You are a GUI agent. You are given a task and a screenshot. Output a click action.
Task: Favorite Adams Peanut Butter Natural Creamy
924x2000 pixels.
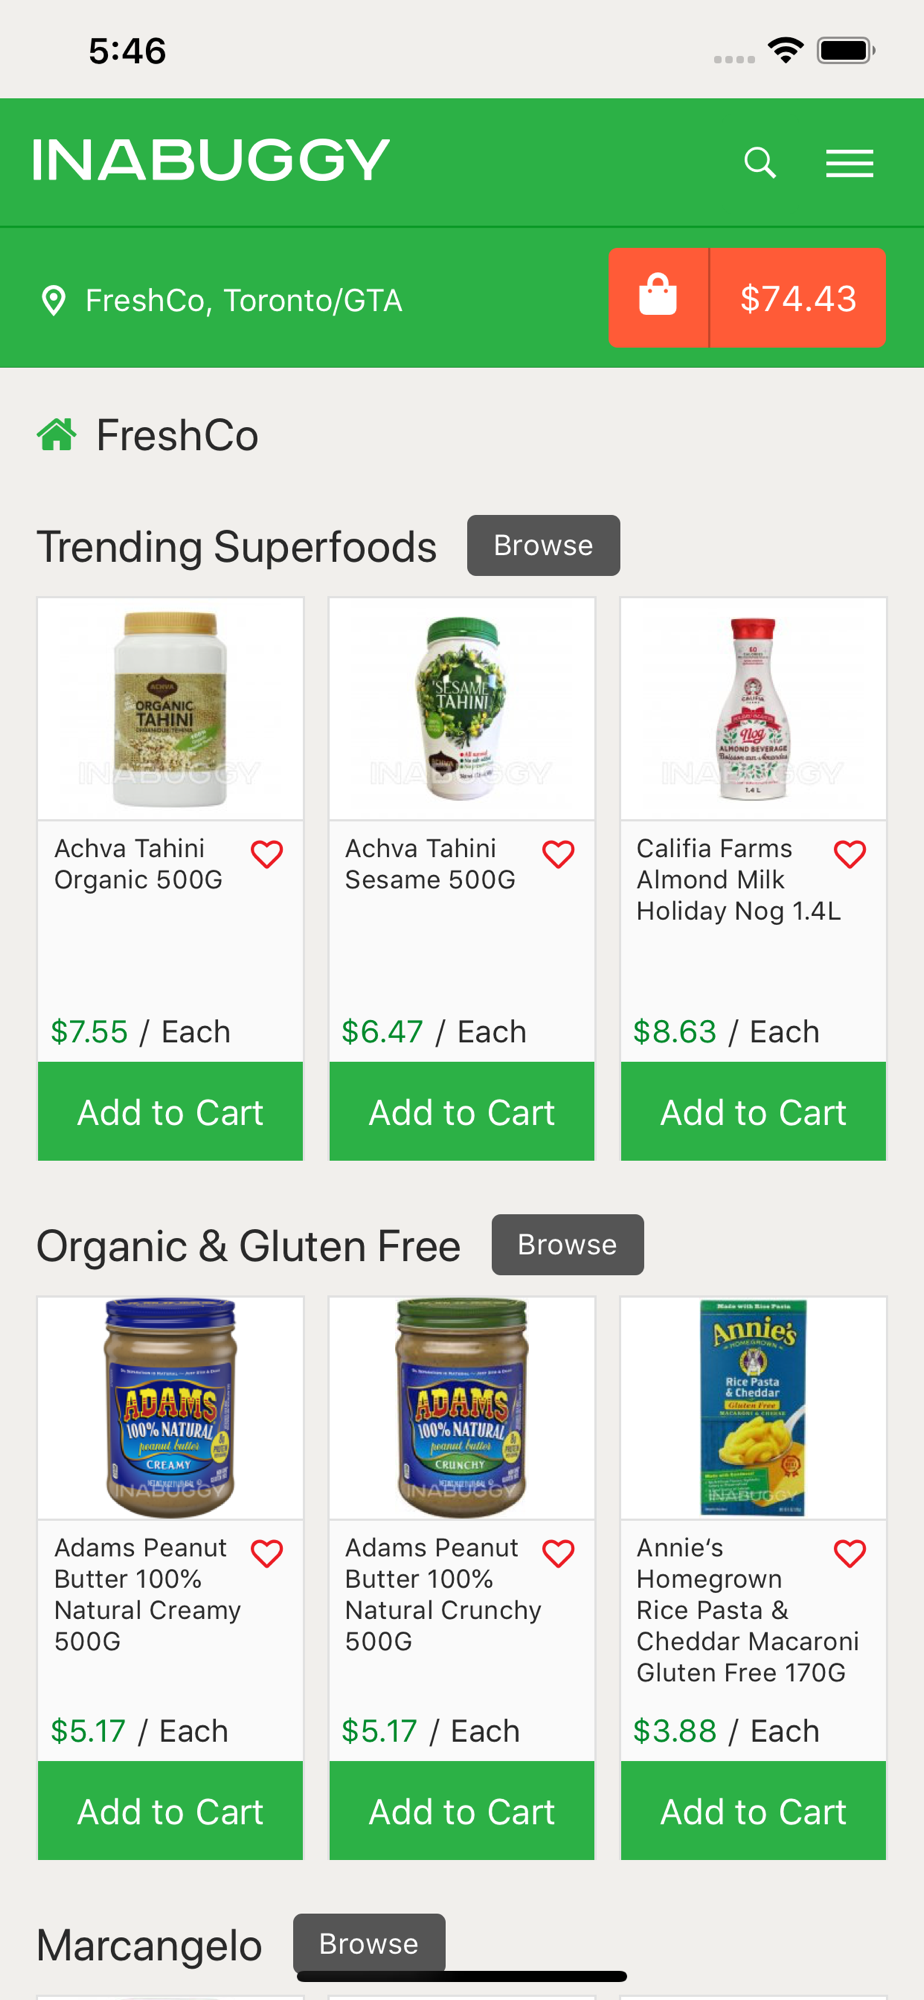tap(267, 1553)
